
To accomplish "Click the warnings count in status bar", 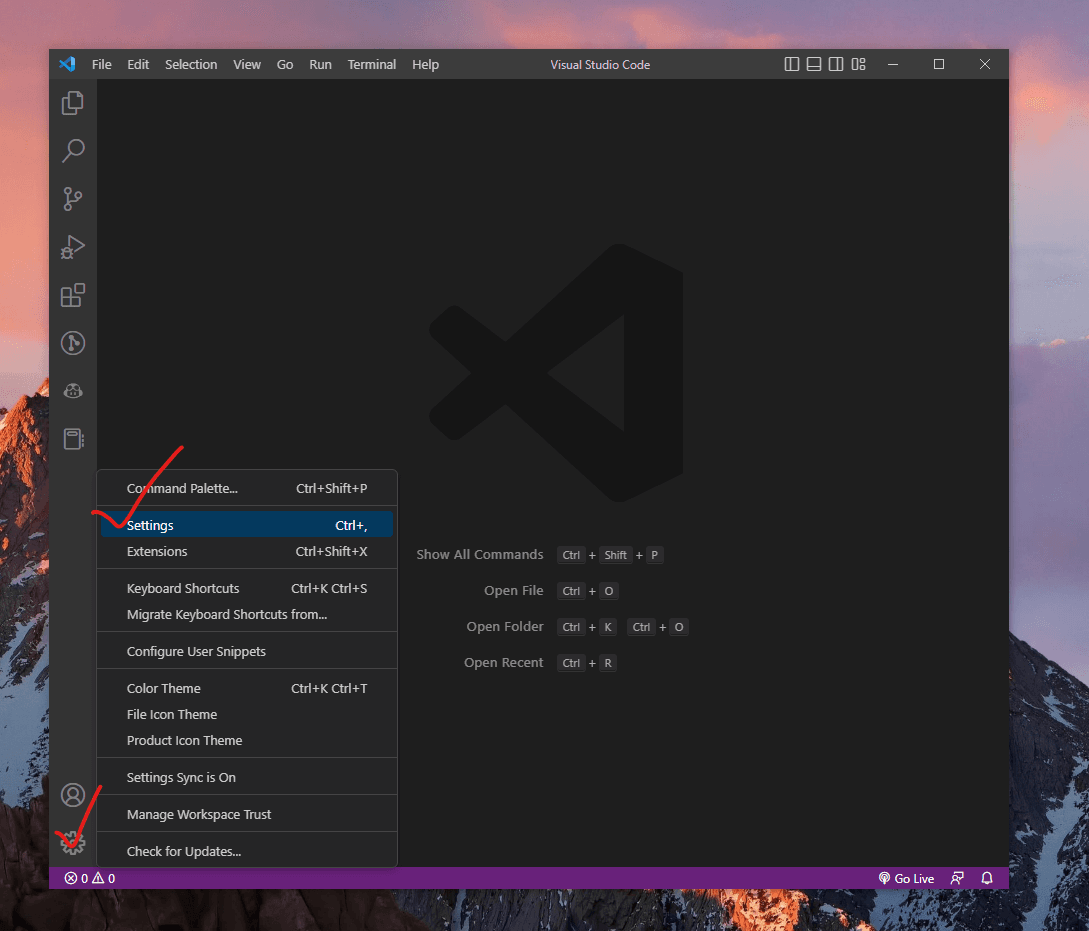I will [x=104, y=878].
